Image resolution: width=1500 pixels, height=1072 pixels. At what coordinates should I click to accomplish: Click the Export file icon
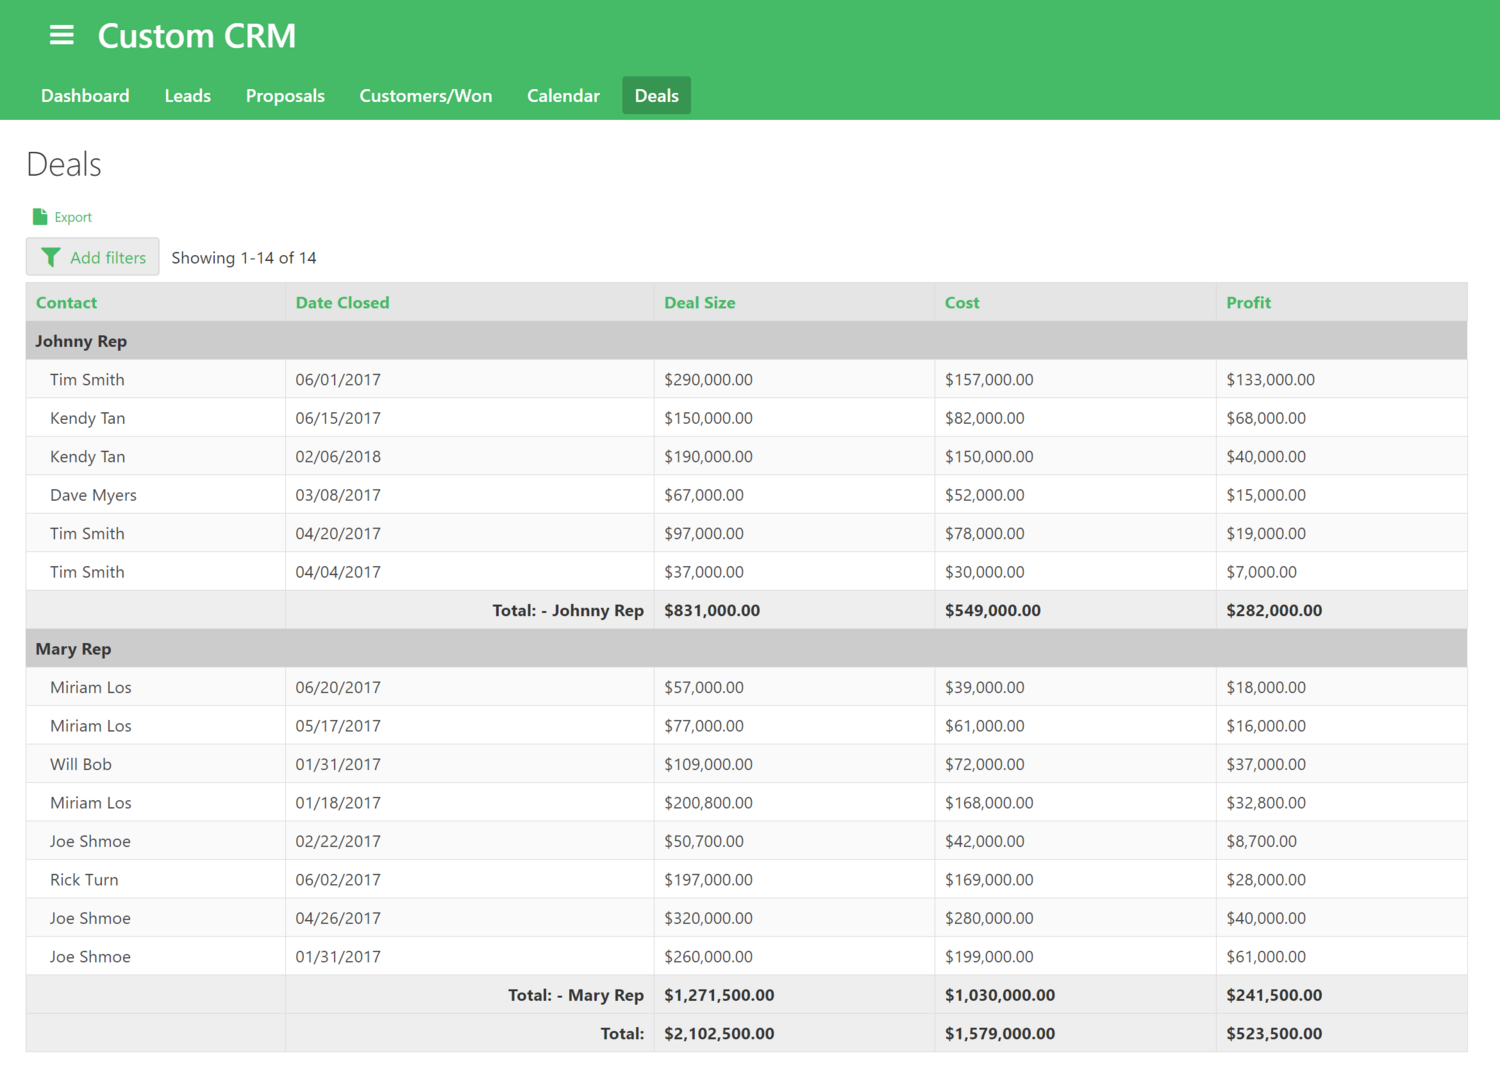[41, 216]
